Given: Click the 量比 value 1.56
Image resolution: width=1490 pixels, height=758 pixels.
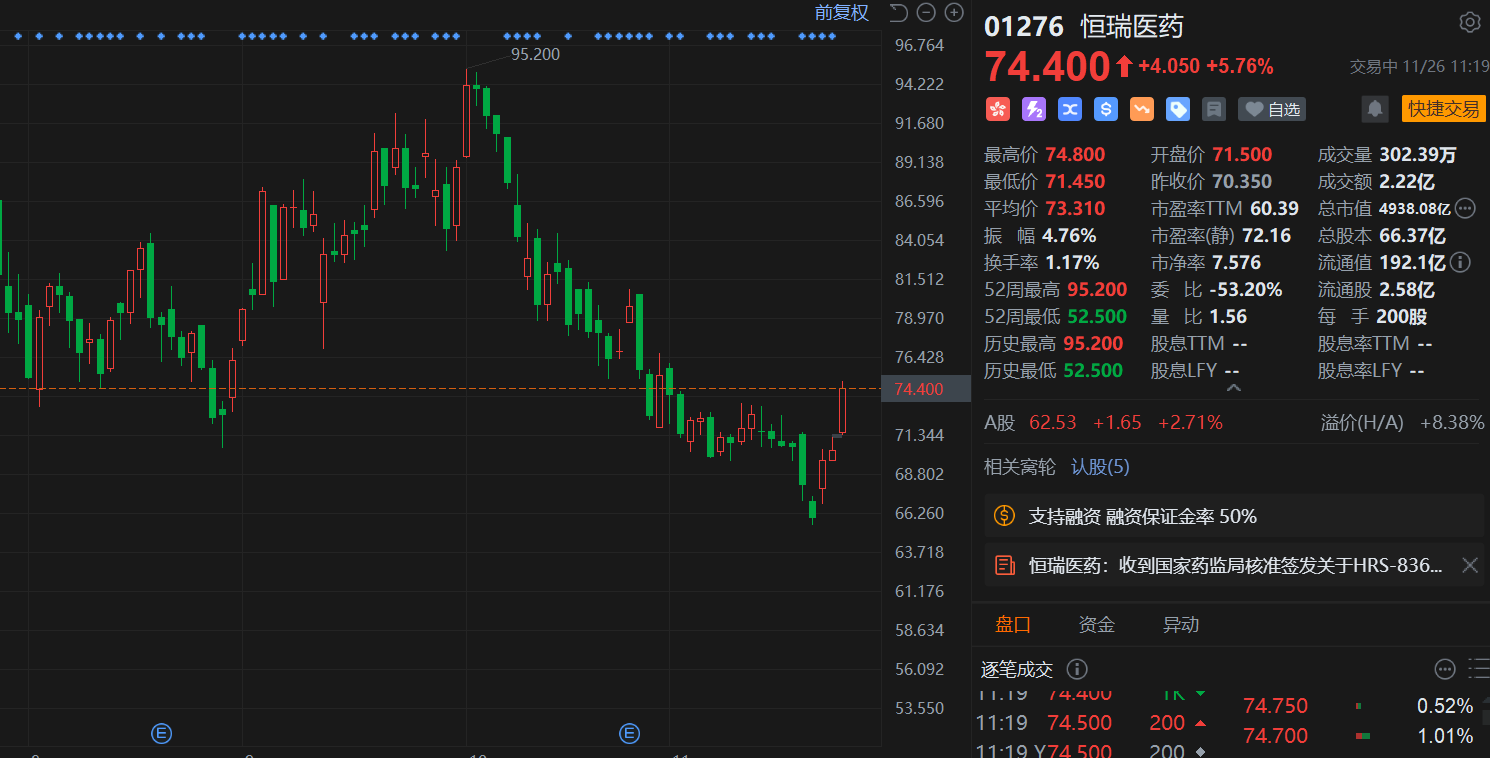Looking at the screenshot, I should [1228, 317].
